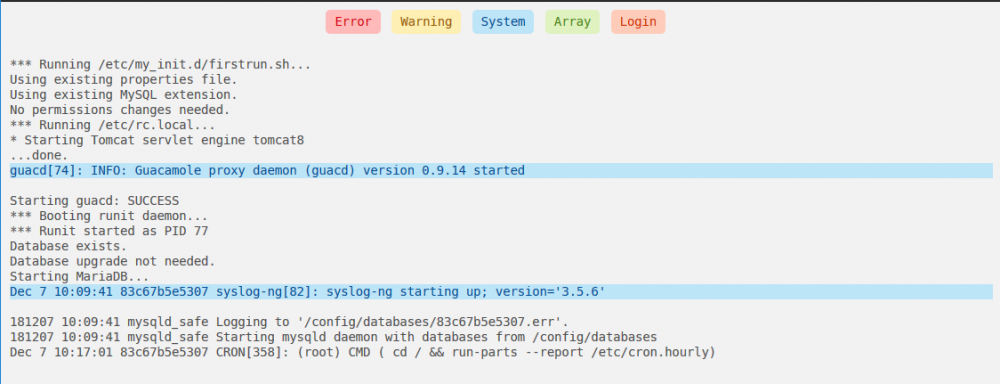Image resolution: width=1000 pixels, height=384 pixels.
Task: Click the 'Using existing properties file' line
Action: 123,79
